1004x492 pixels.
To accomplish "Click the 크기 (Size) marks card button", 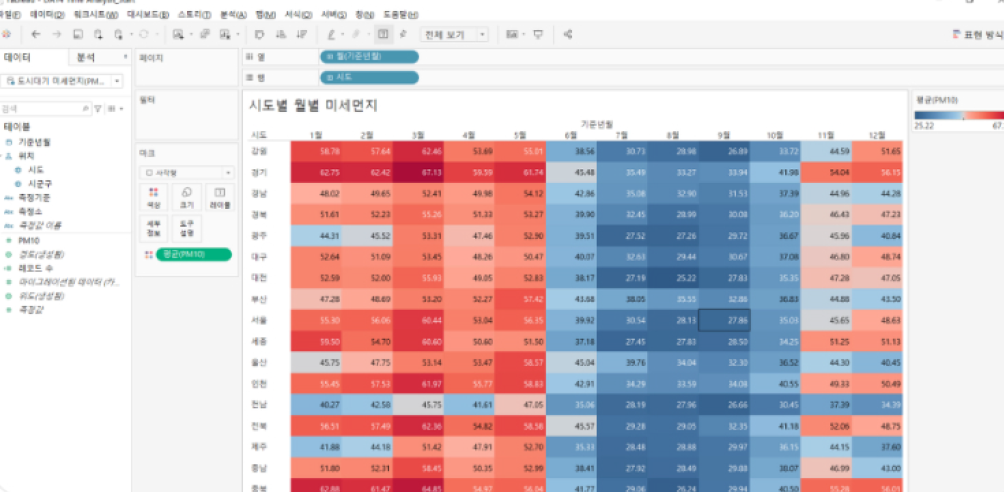I will coord(186,197).
